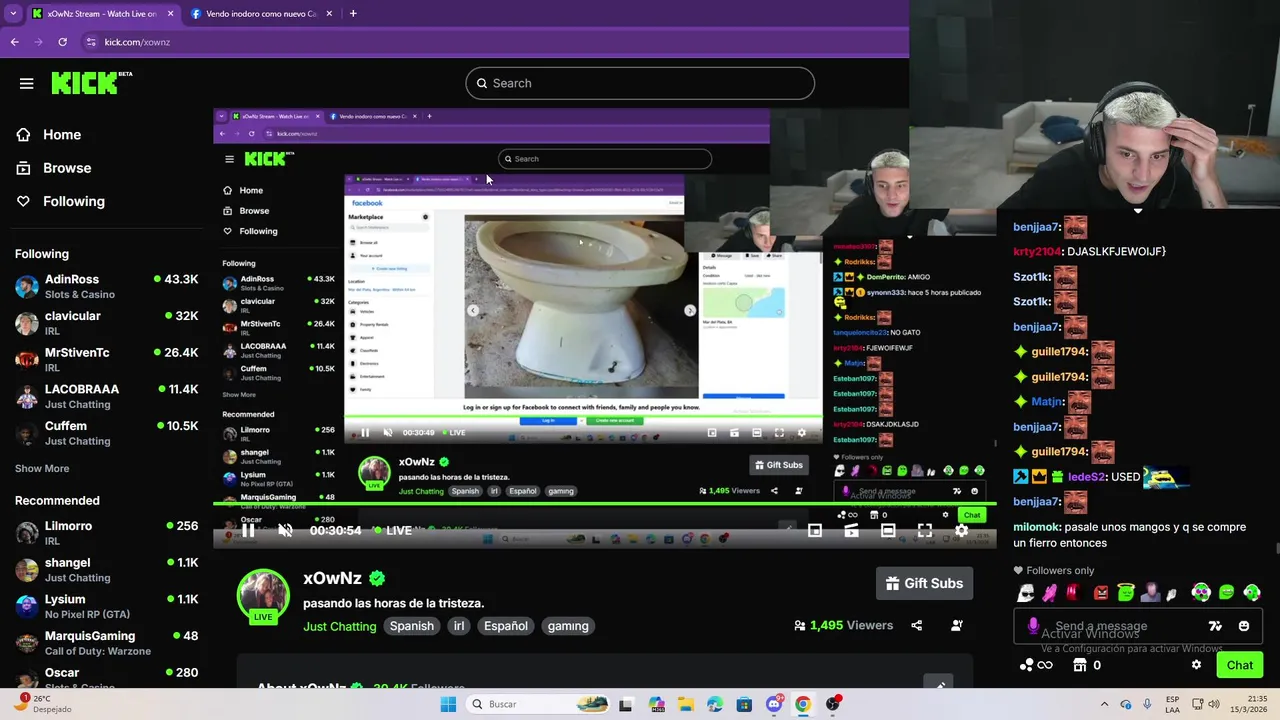Image resolution: width=1280 pixels, height=720 pixels.
Task: Click the Kick search field
Action: (640, 83)
